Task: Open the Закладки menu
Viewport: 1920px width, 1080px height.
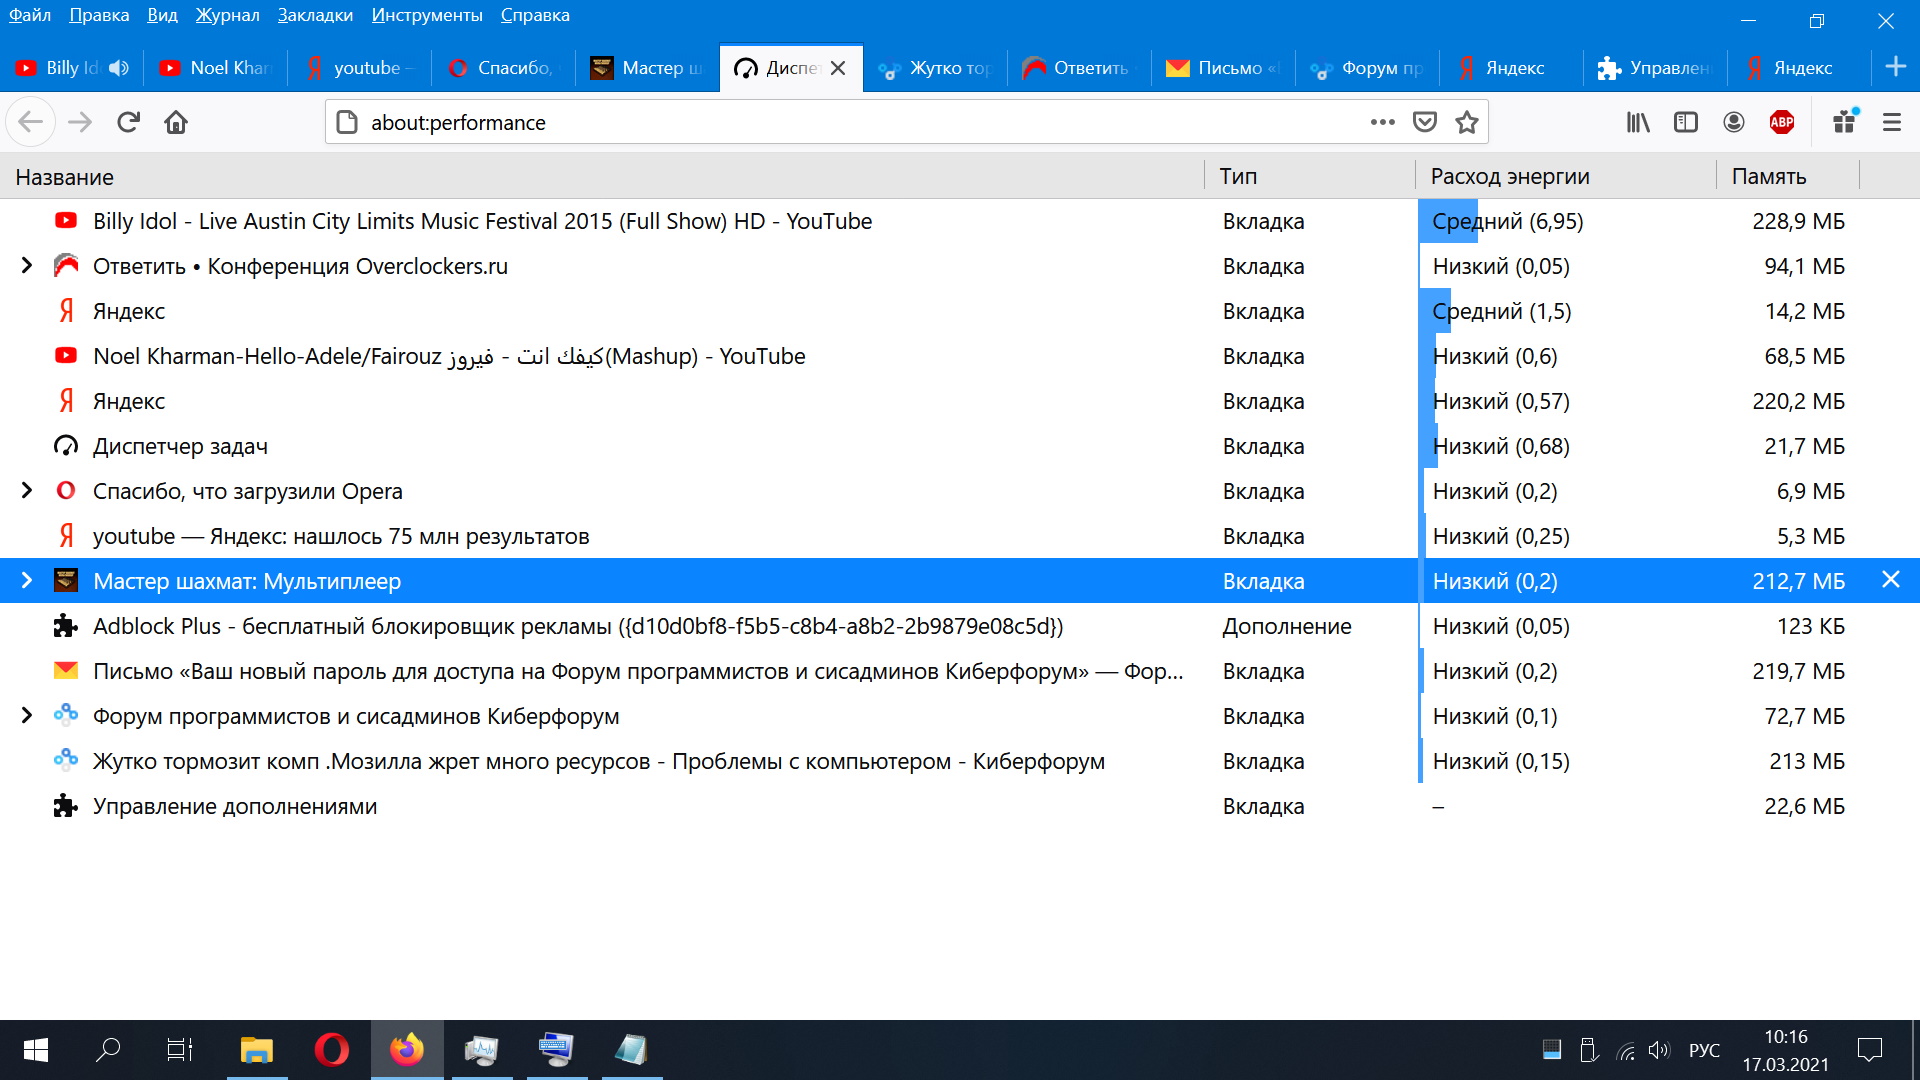Action: coord(315,15)
